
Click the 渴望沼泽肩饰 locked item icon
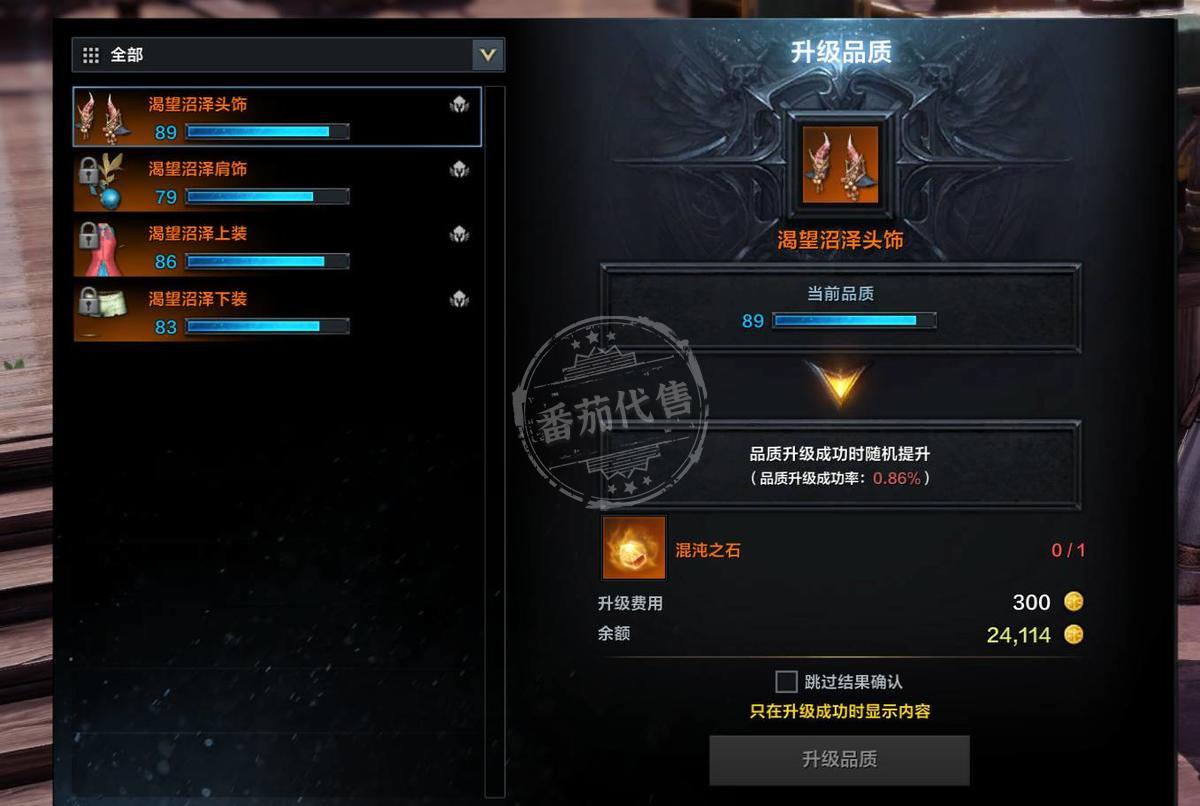(105, 182)
